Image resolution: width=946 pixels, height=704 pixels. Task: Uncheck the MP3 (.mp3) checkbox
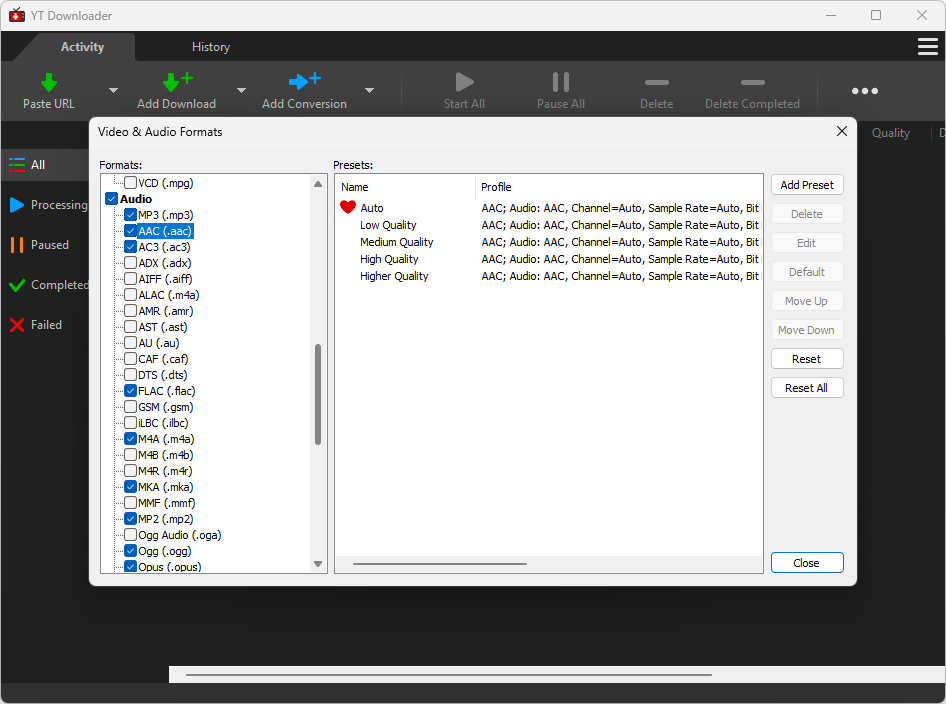pyautogui.click(x=130, y=215)
